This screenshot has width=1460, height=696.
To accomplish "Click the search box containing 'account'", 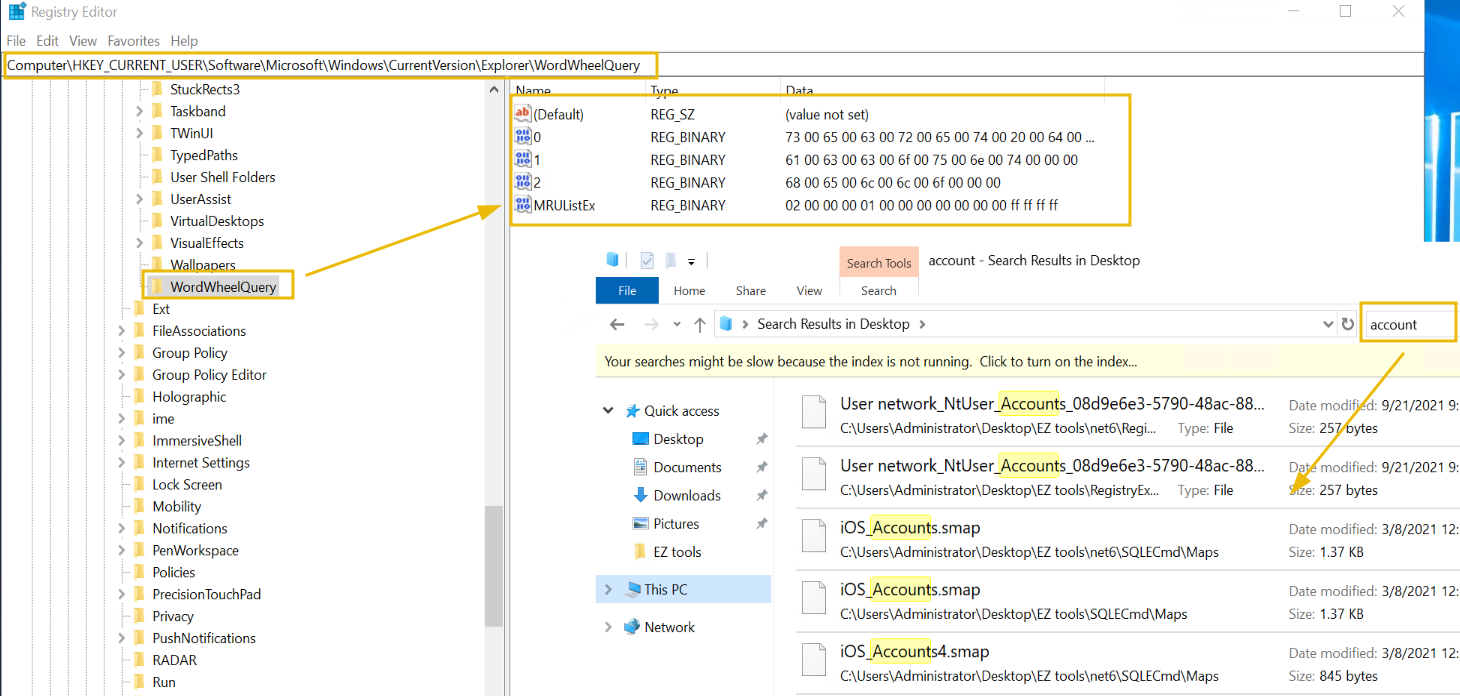I will click(x=1407, y=324).
